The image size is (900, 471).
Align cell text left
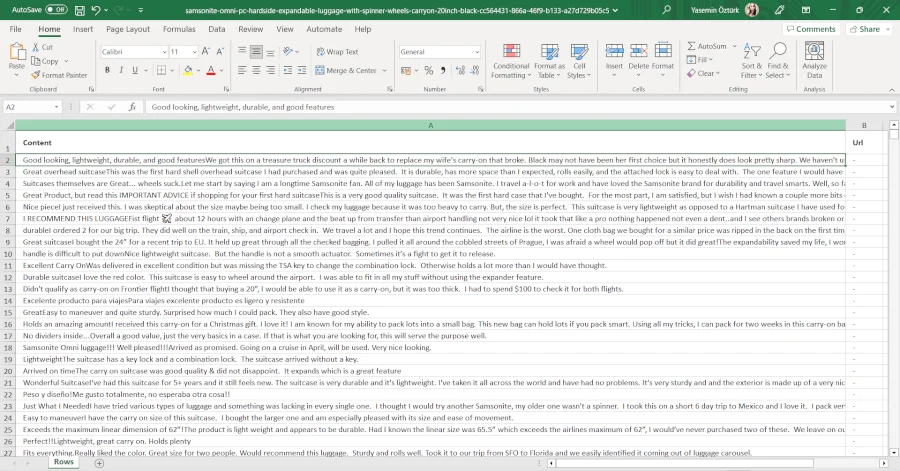tap(242, 70)
